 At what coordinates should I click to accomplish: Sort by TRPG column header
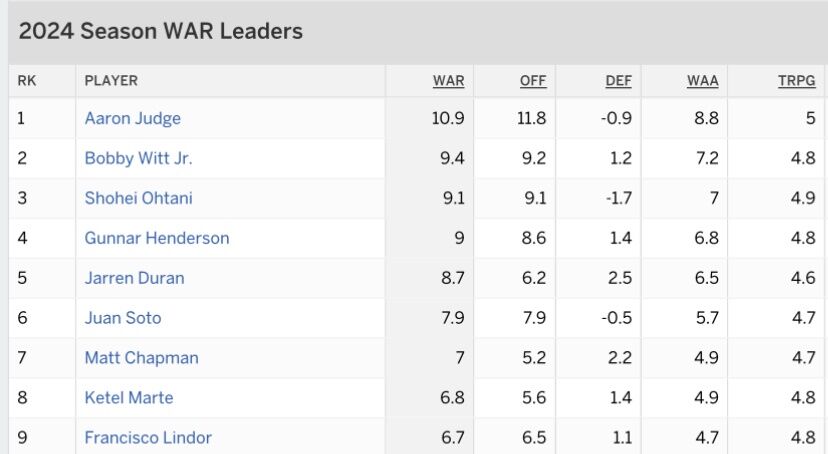(796, 81)
